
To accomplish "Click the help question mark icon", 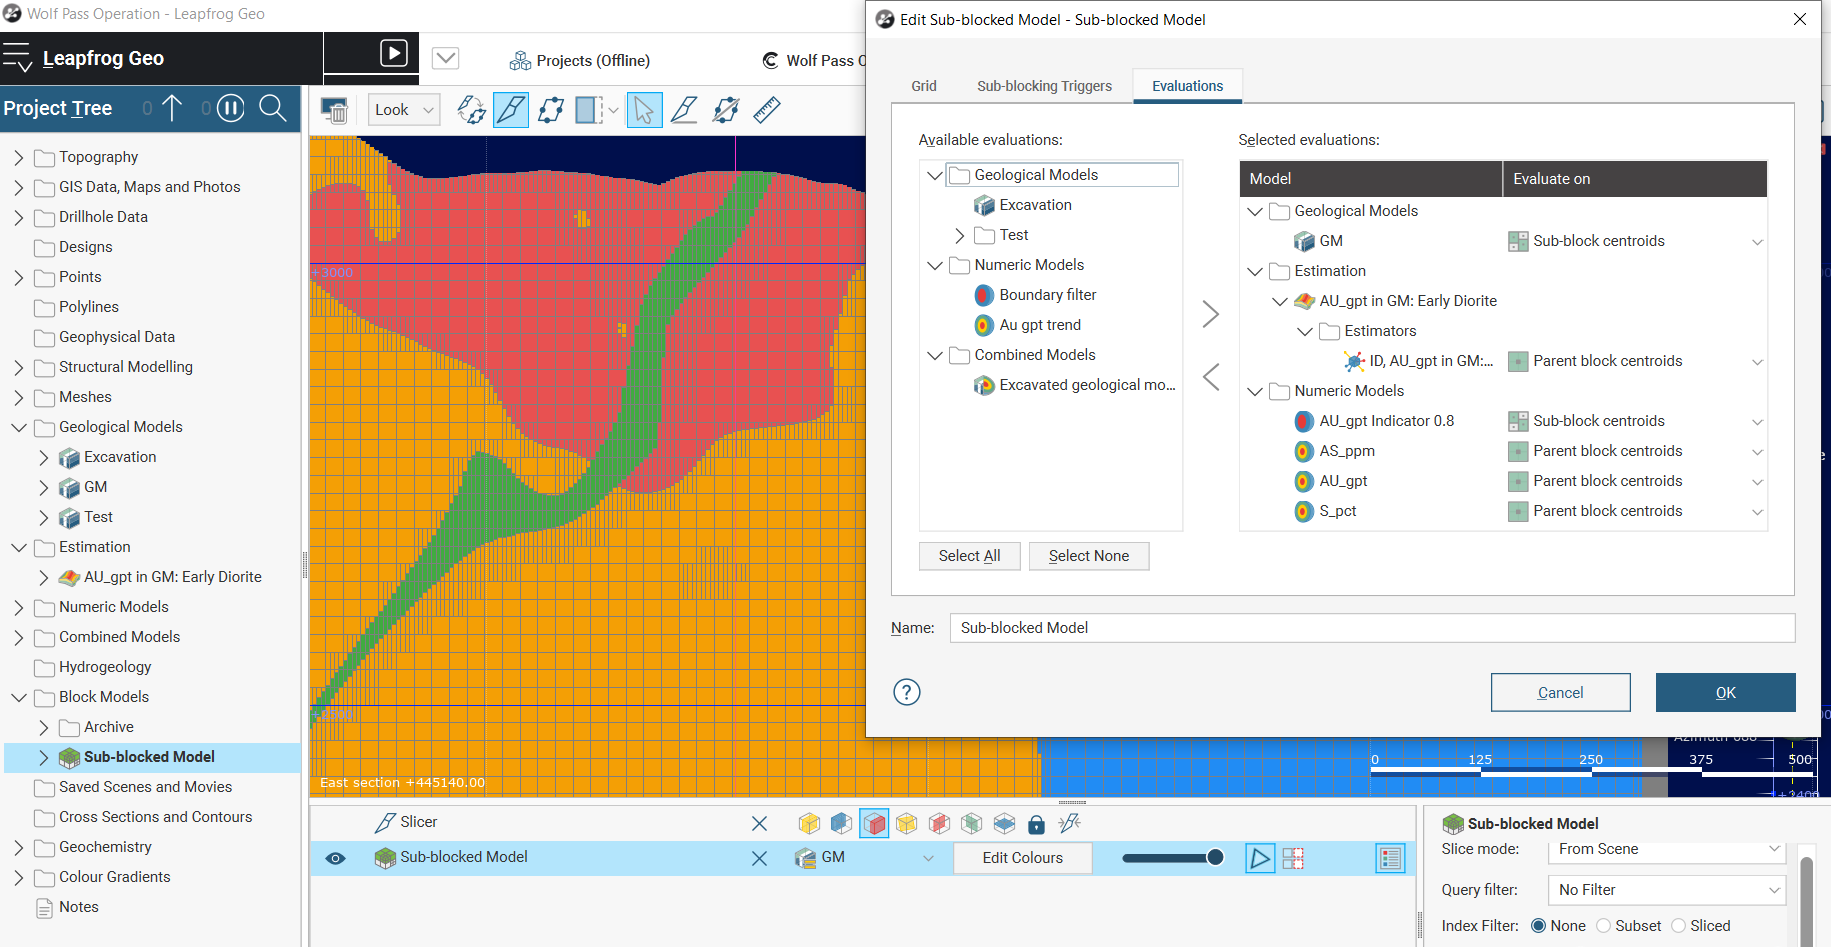I will click(906, 692).
